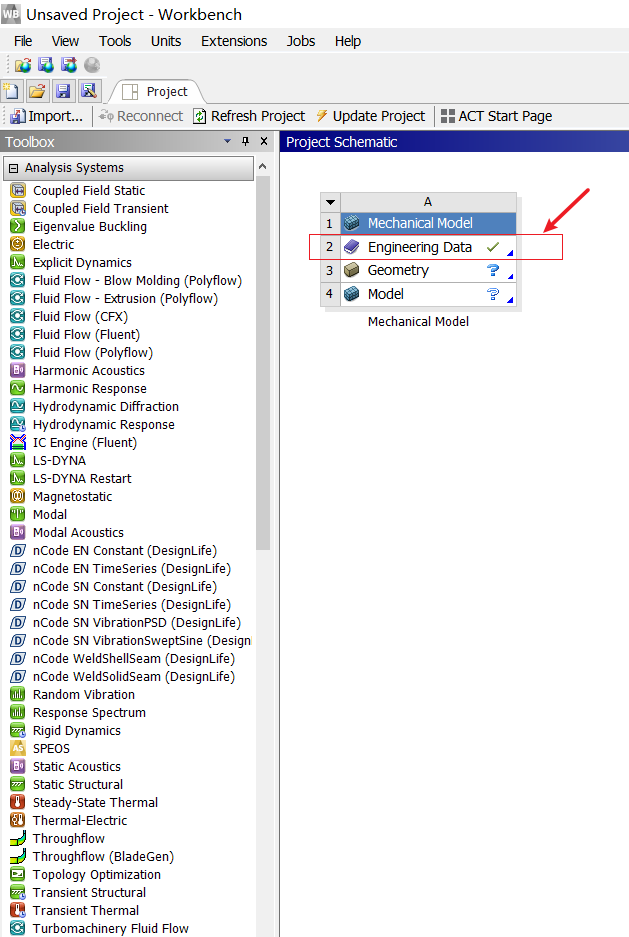The image size is (629, 937).
Task: Click the Toolbox scroll up arrow
Action: 263,167
